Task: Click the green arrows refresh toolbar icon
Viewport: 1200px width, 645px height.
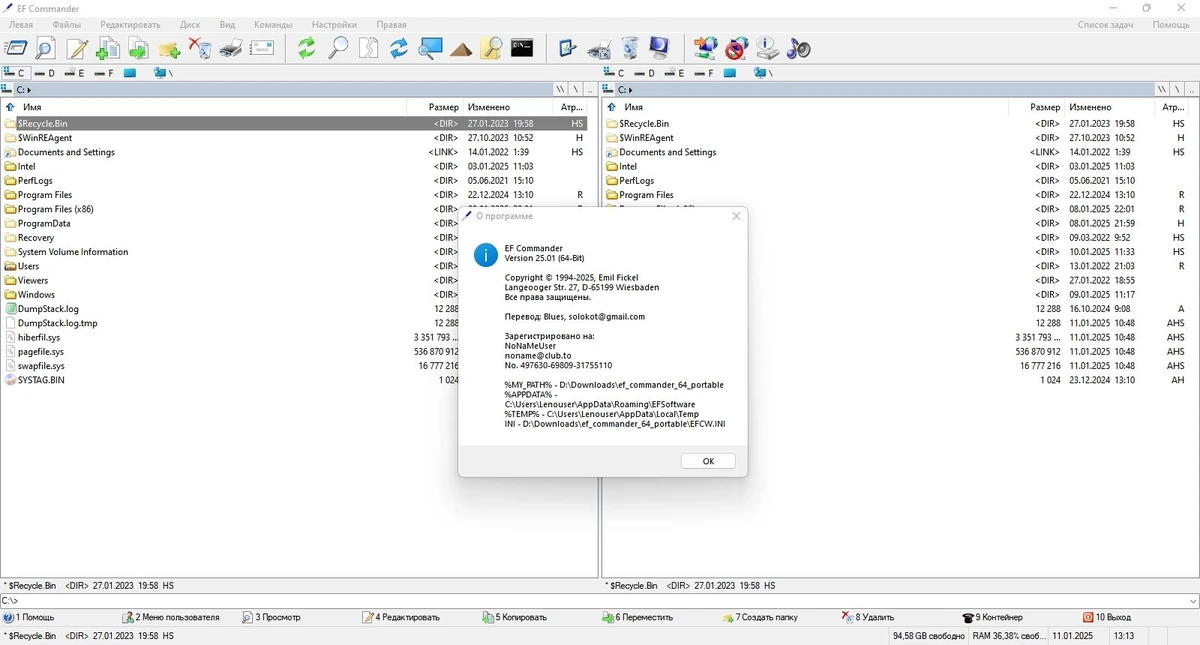Action: click(x=307, y=47)
